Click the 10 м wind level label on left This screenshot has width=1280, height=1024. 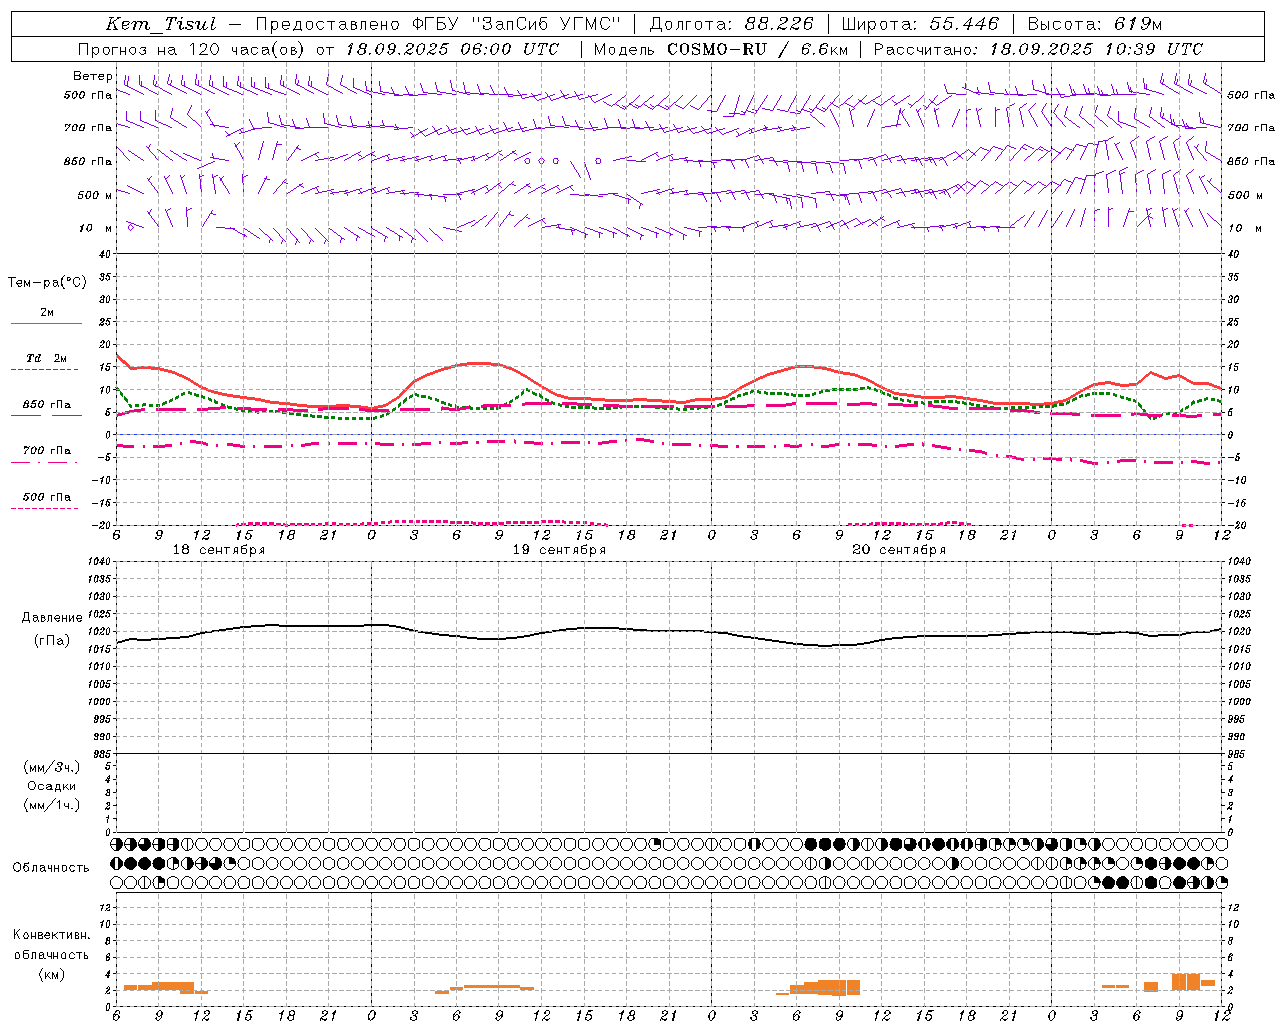(96, 228)
